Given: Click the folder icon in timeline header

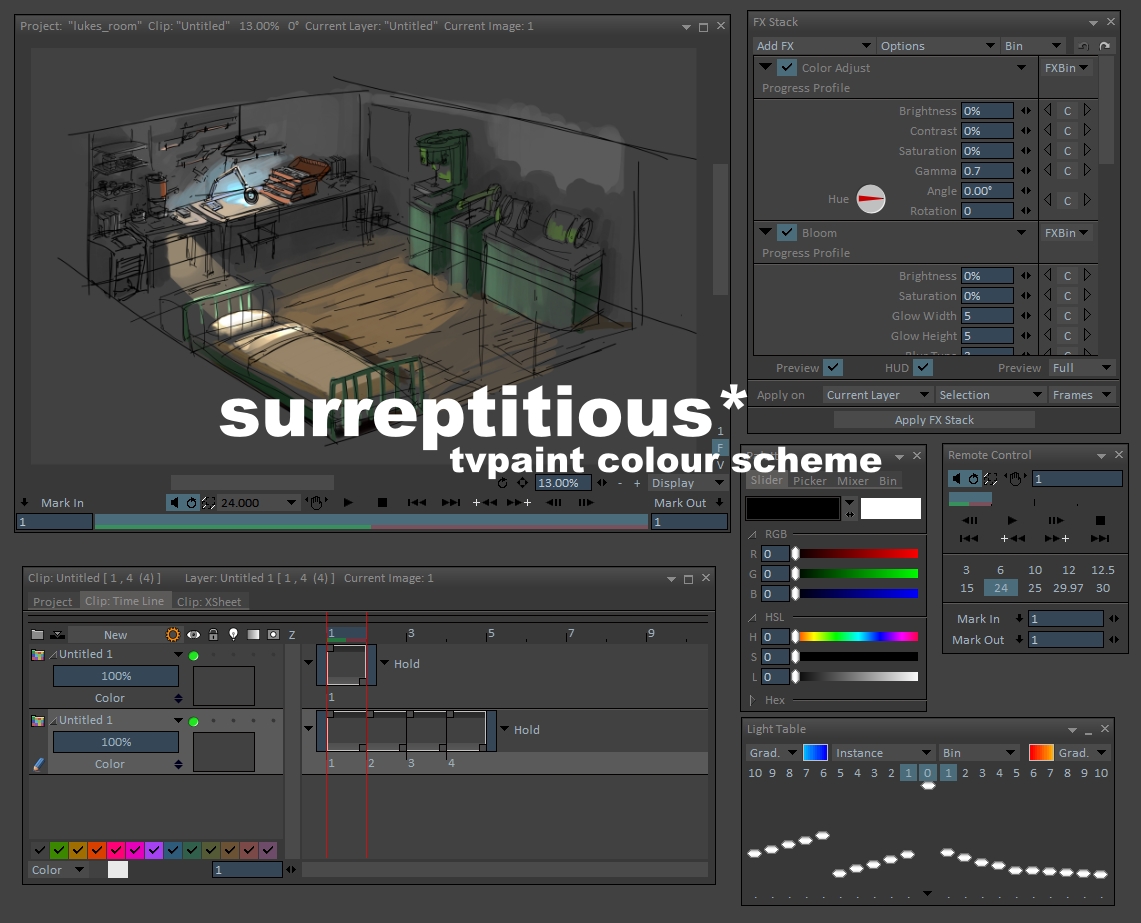Looking at the screenshot, I should pos(37,635).
